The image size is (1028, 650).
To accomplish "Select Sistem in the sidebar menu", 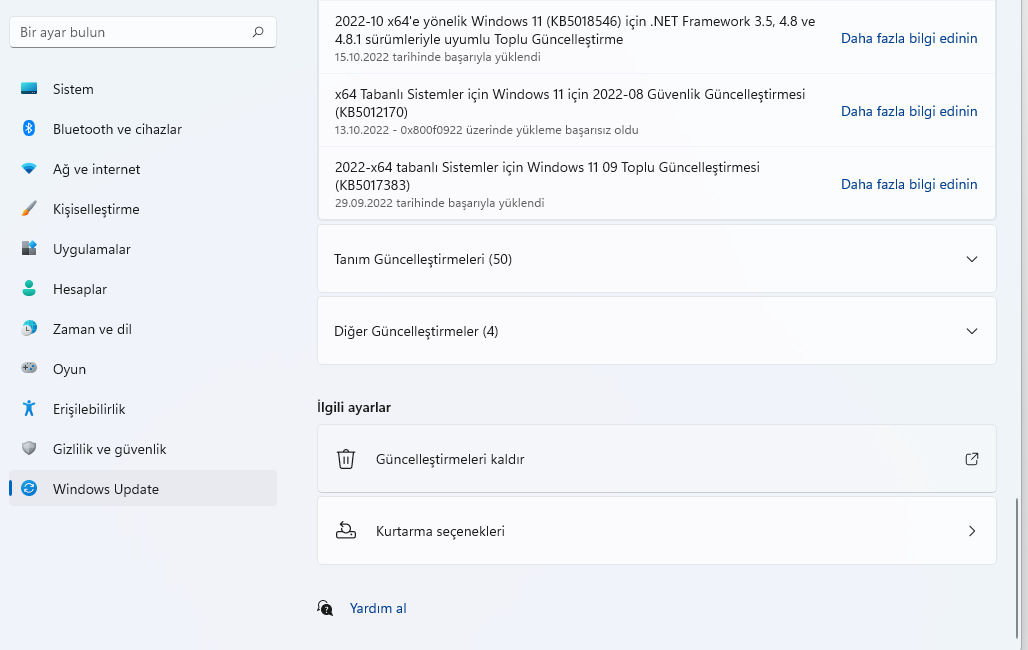I will tap(73, 89).
